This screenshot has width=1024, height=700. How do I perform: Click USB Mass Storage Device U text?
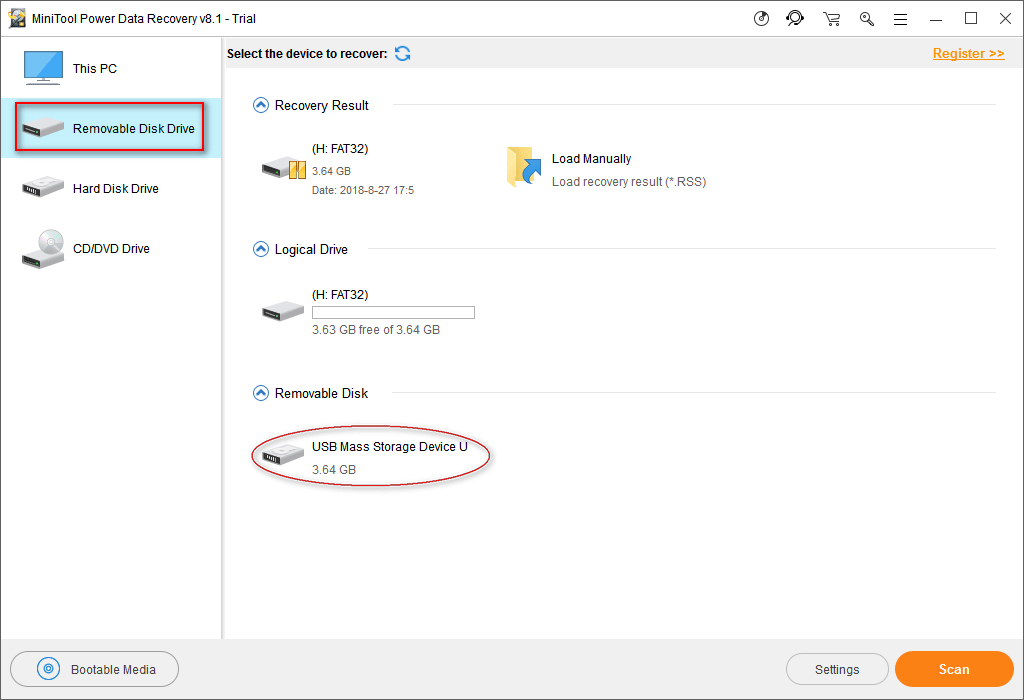[x=390, y=447]
